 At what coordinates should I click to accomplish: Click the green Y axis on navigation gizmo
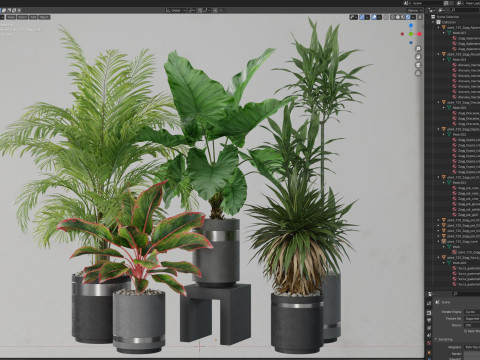point(411,34)
